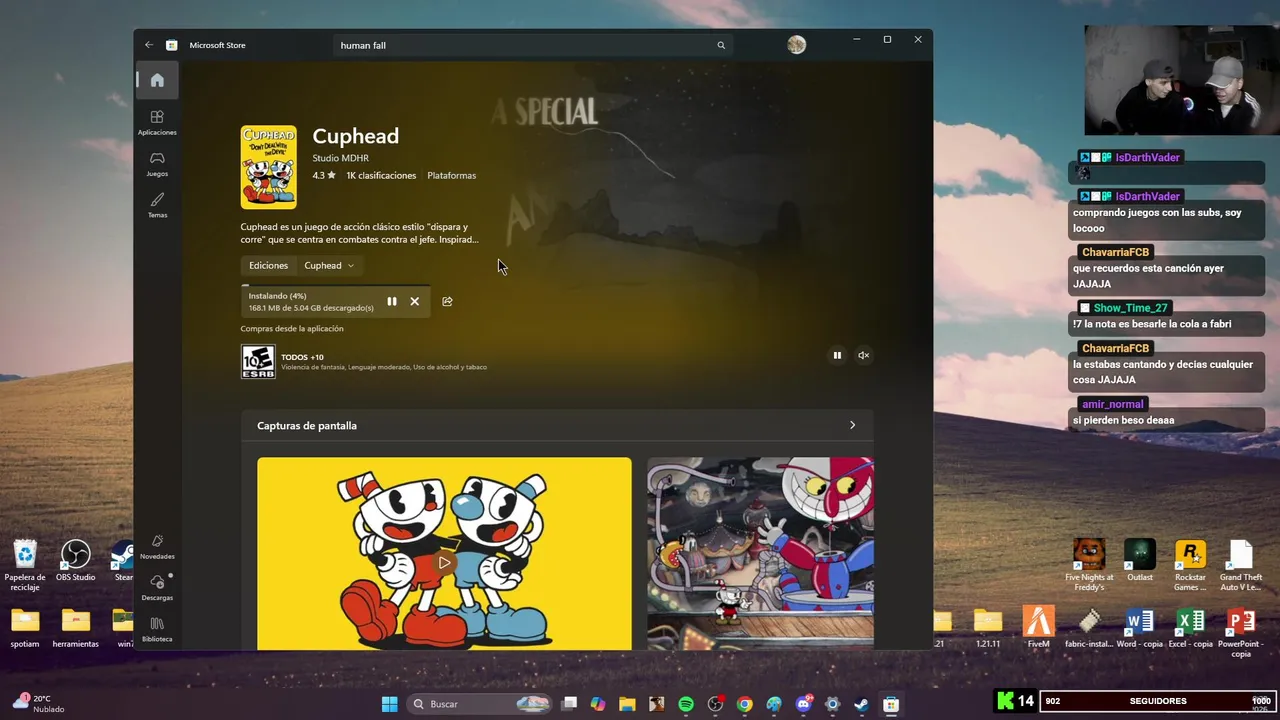Viewport: 1280px width, 720px height.
Task: Open the spotiam desktop folder
Action: (25, 629)
